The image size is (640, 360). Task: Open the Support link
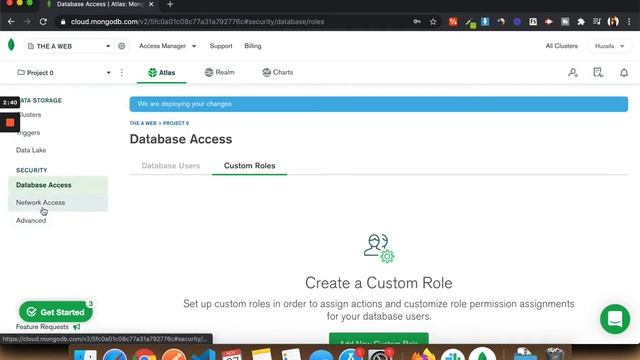pyautogui.click(x=221, y=46)
